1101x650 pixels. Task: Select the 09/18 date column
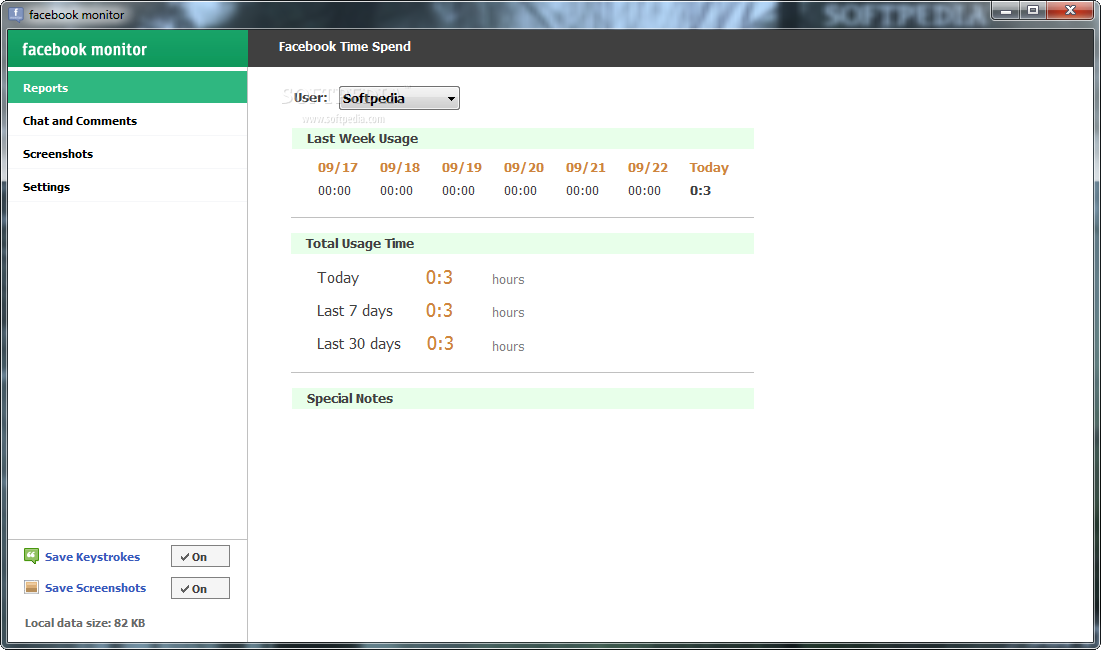[400, 168]
